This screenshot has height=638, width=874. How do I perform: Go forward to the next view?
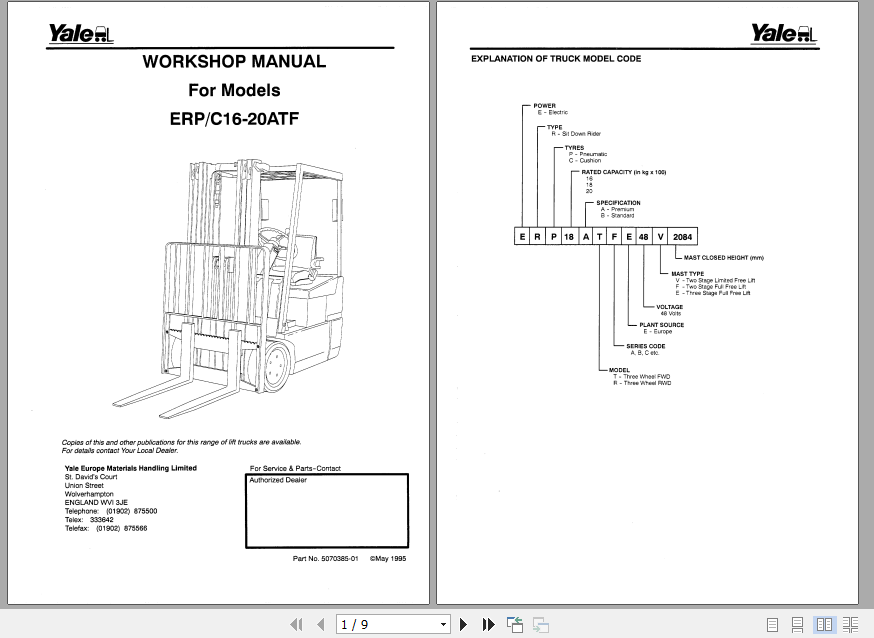(541, 624)
